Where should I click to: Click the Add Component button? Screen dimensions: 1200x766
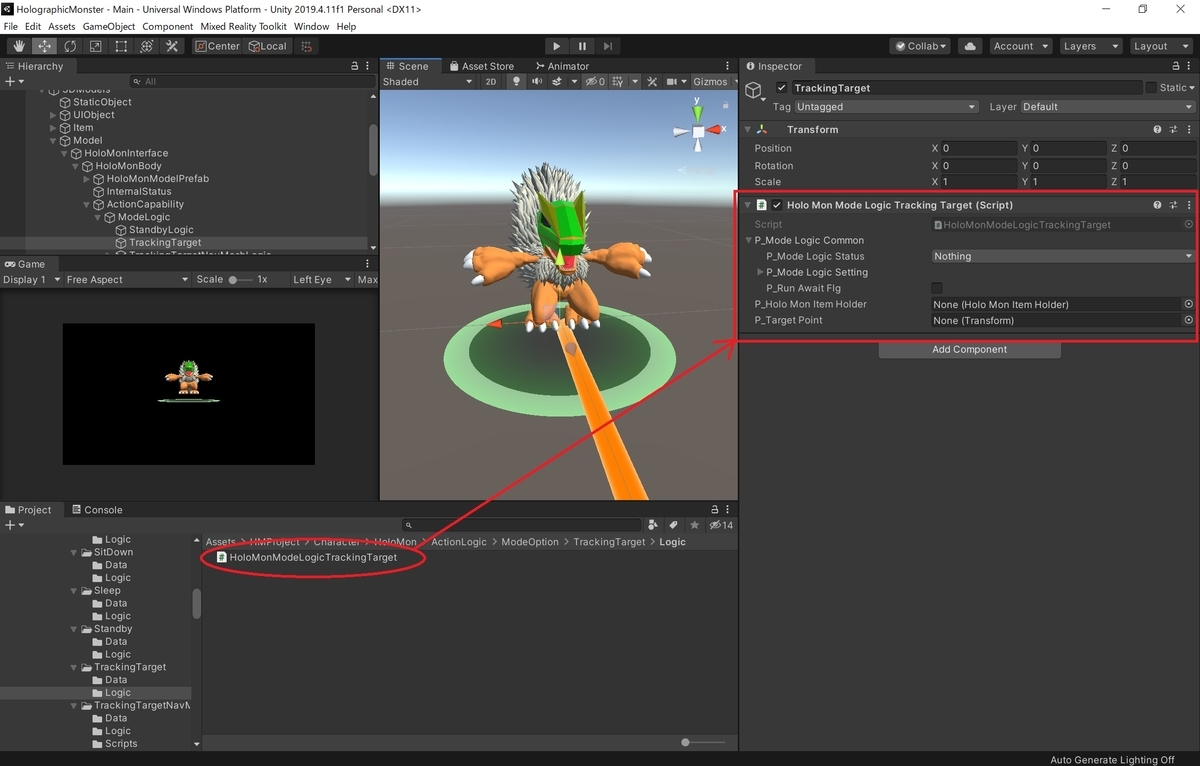click(969, 350)
